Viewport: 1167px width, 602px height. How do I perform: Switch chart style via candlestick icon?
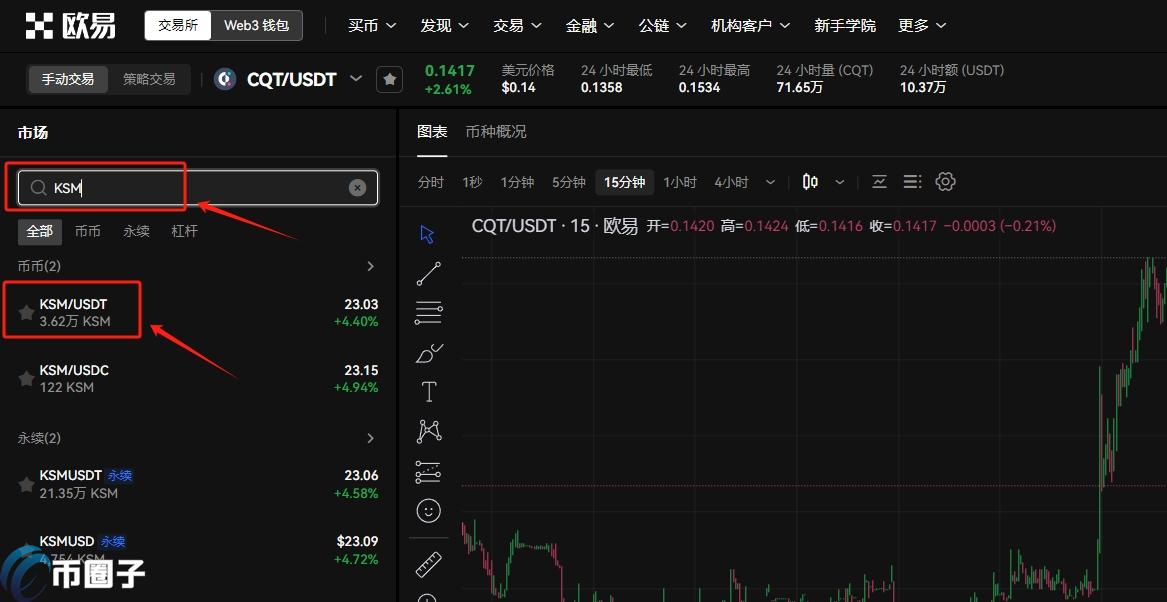809,181
